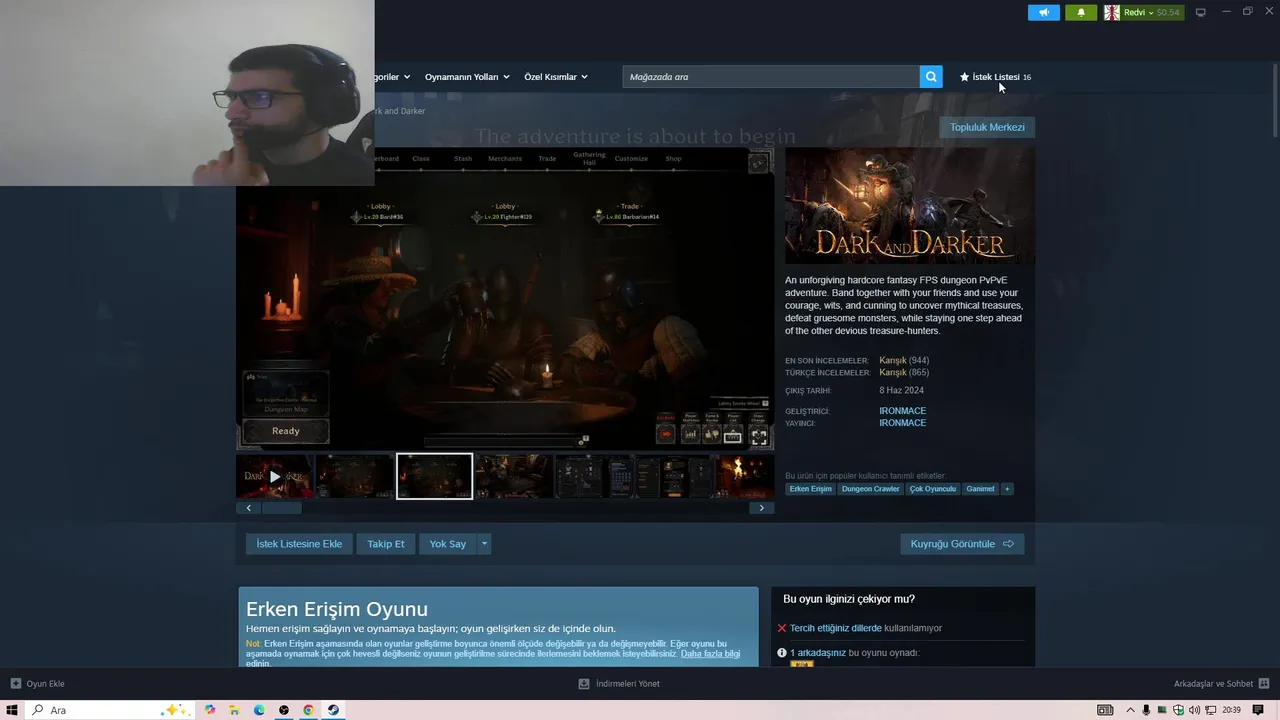Click the thumbnail strip right arrow
This screenshot has width=1280, height=720.
(761, 508)
